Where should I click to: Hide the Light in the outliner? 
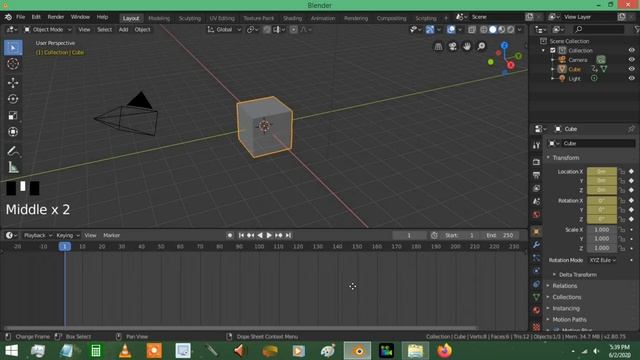tap(631, 78)
